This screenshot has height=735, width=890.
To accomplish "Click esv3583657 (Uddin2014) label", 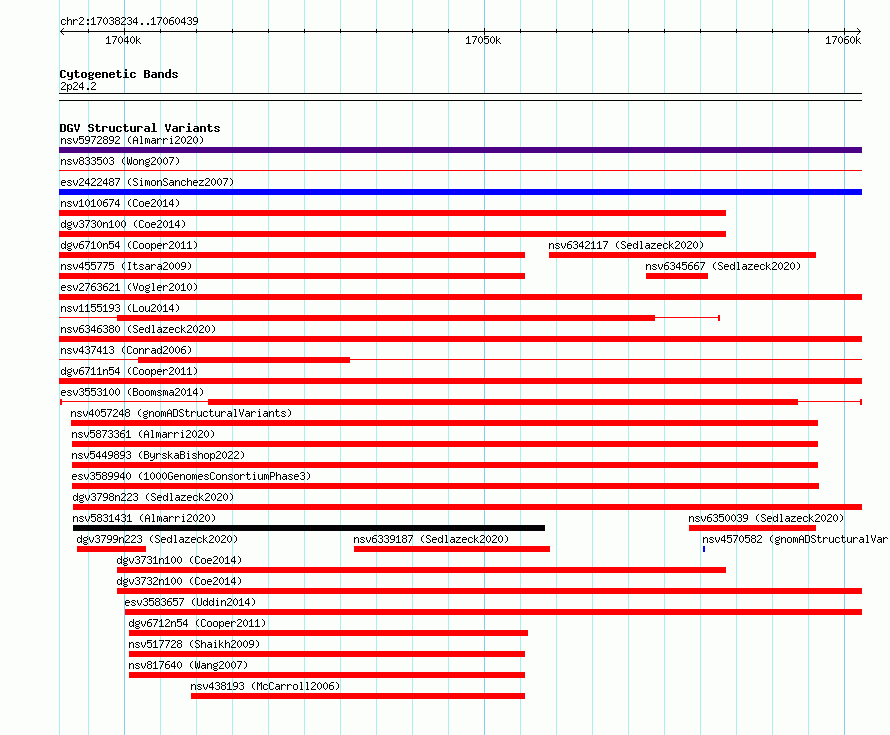I will (190, 602).
